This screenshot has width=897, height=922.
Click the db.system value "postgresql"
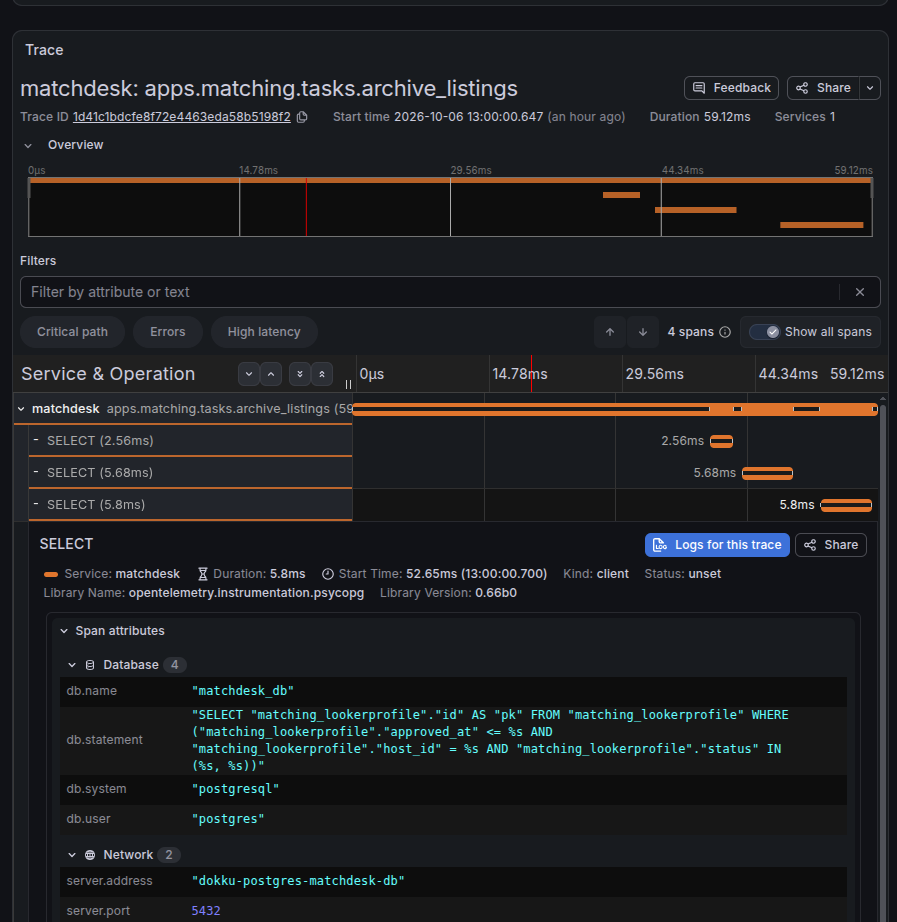click(x=235, y=789)
